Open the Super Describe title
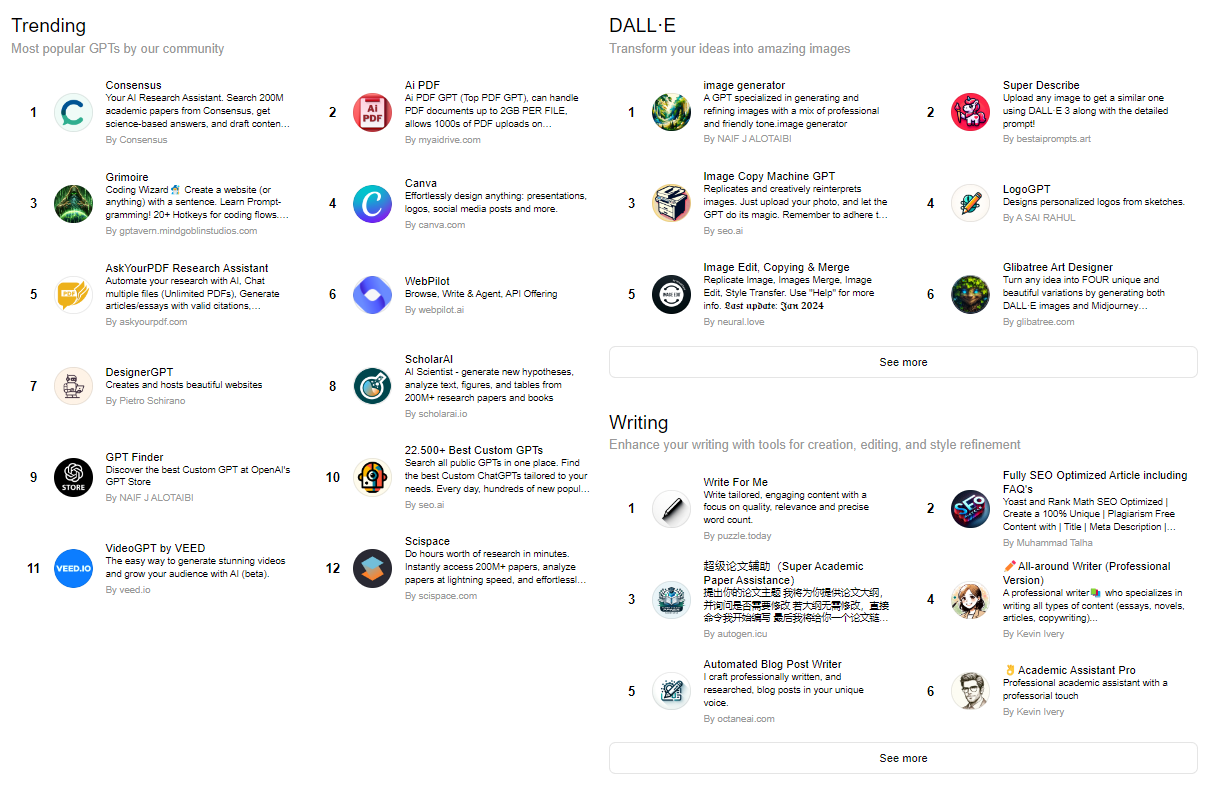The image size is (1210, 785). click(x=1041, y=86)
